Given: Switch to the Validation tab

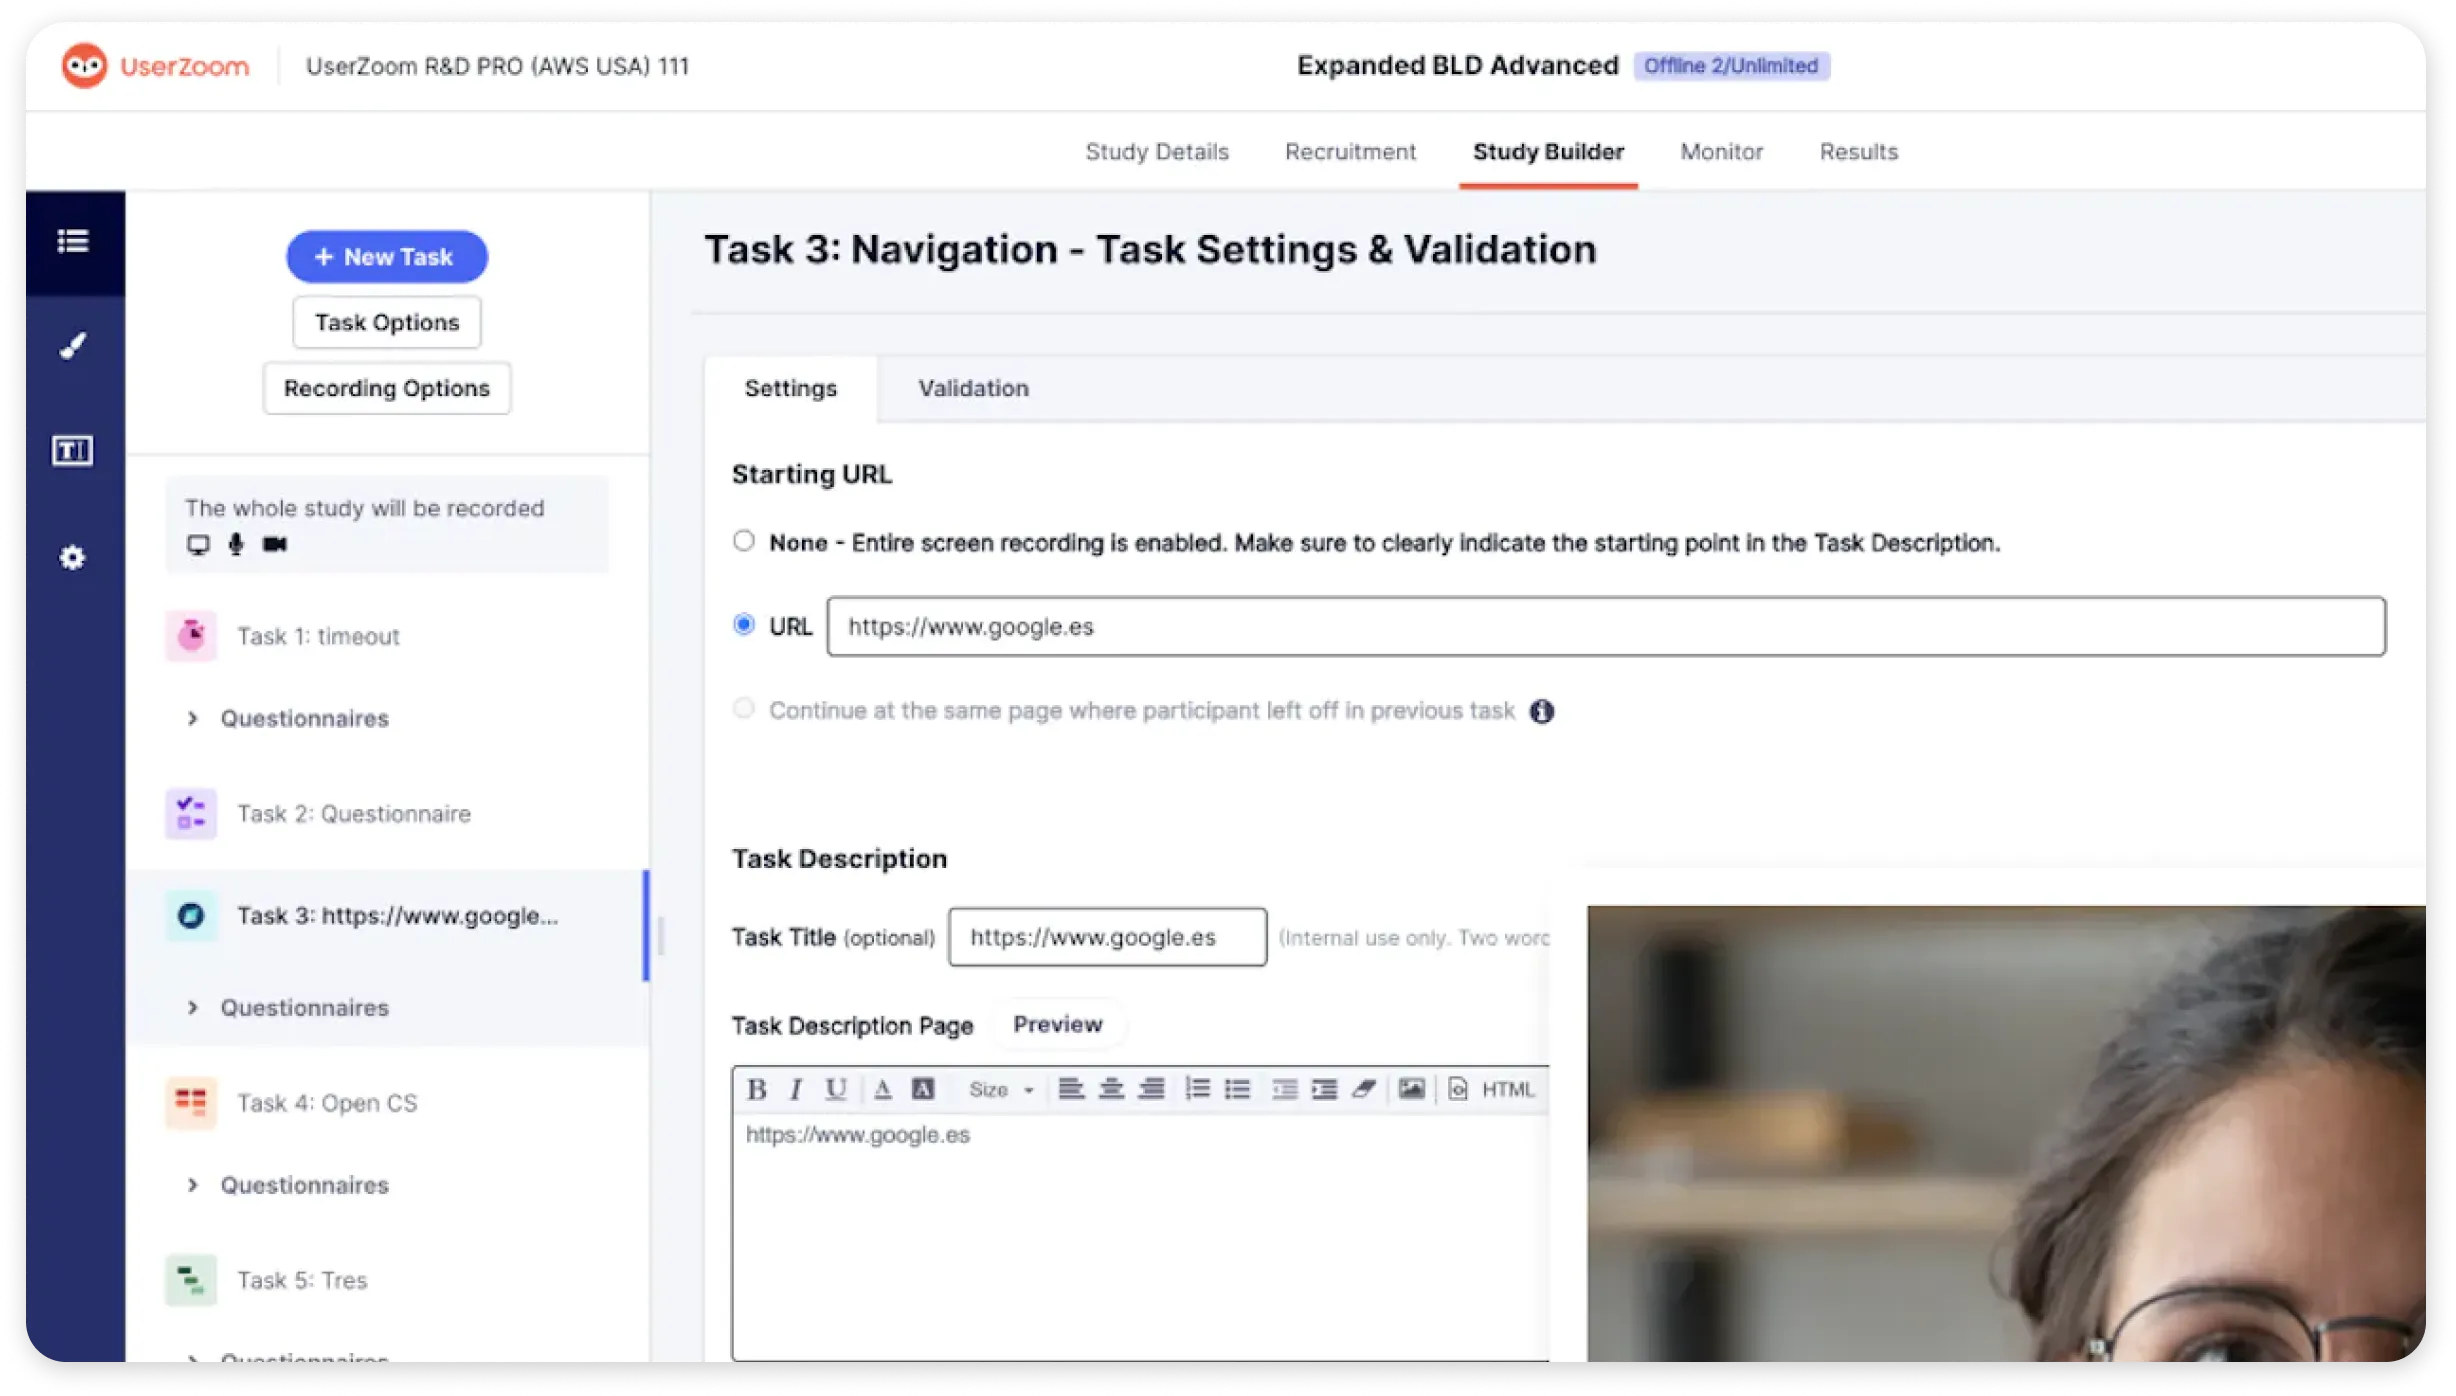Looking at the screenshot, I should [973, 388].
